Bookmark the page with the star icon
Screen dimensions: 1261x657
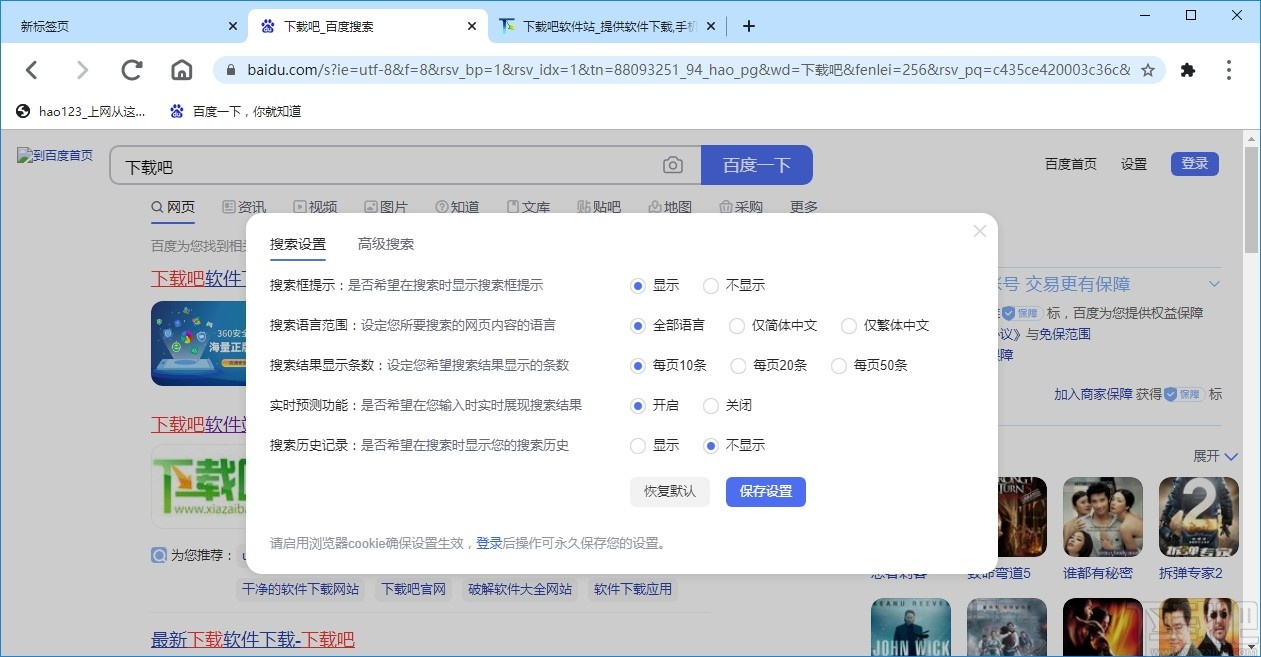click(x=1147, y=70)
